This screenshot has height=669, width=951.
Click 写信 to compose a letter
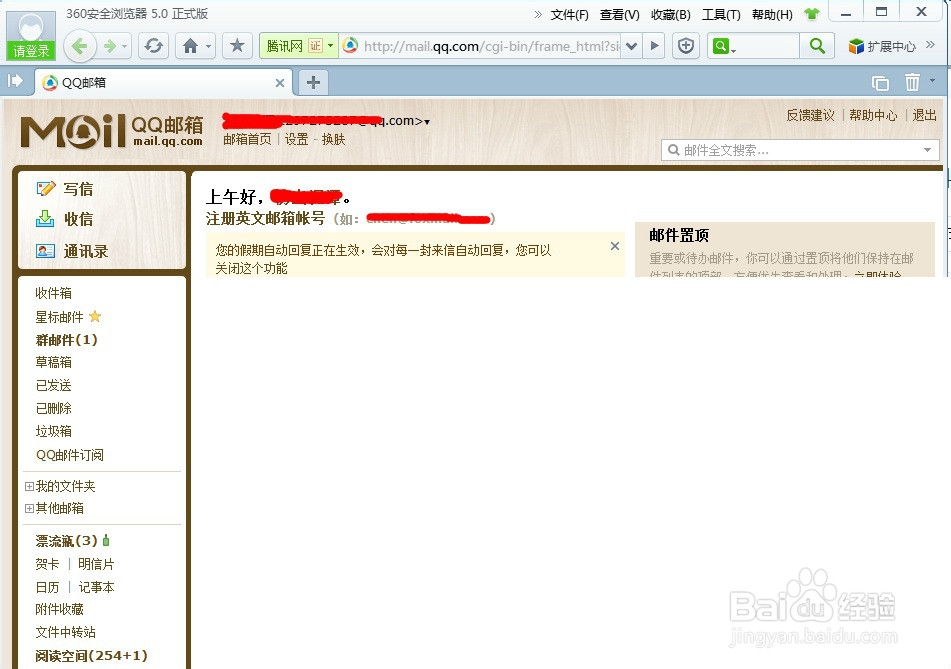pos(64,189)
